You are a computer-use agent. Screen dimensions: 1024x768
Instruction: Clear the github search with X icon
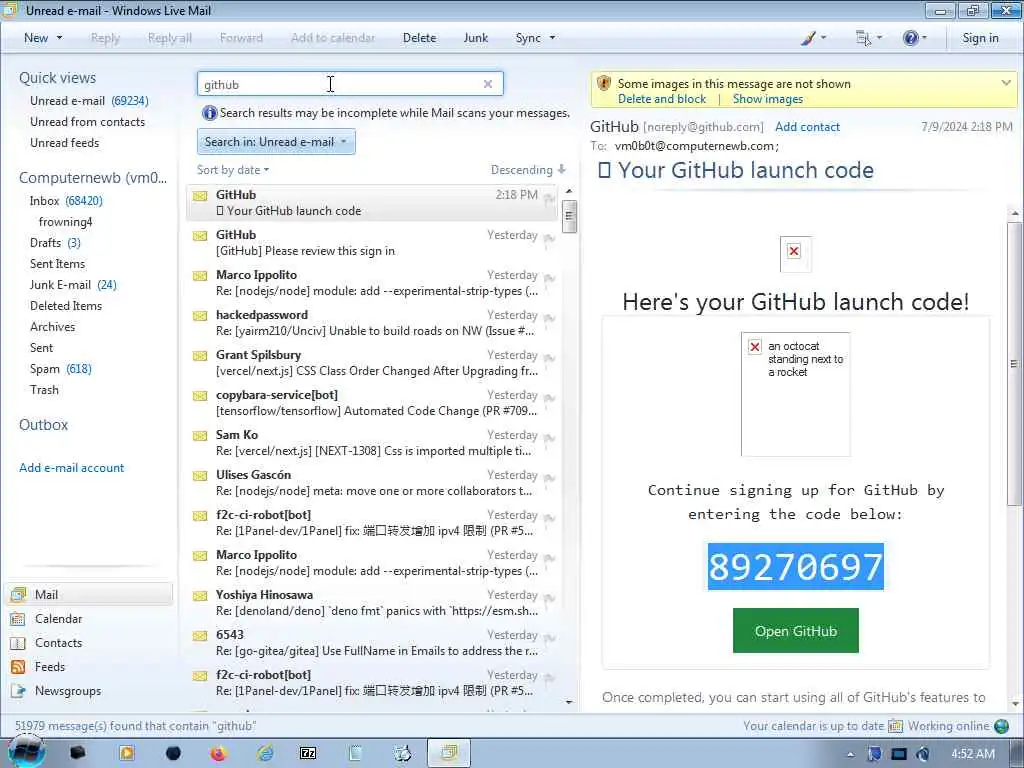point(487,84)
